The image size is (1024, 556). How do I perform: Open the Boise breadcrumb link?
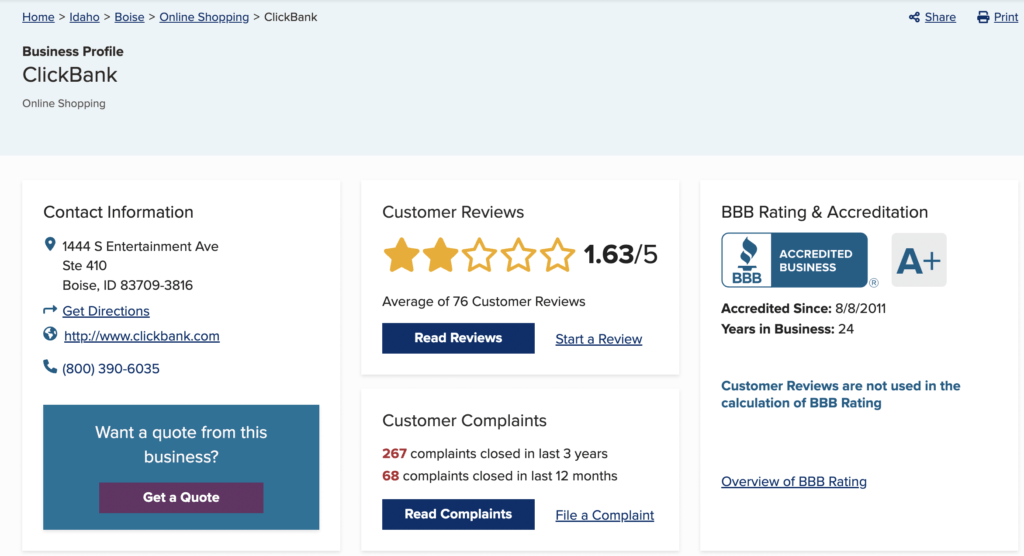129,17
